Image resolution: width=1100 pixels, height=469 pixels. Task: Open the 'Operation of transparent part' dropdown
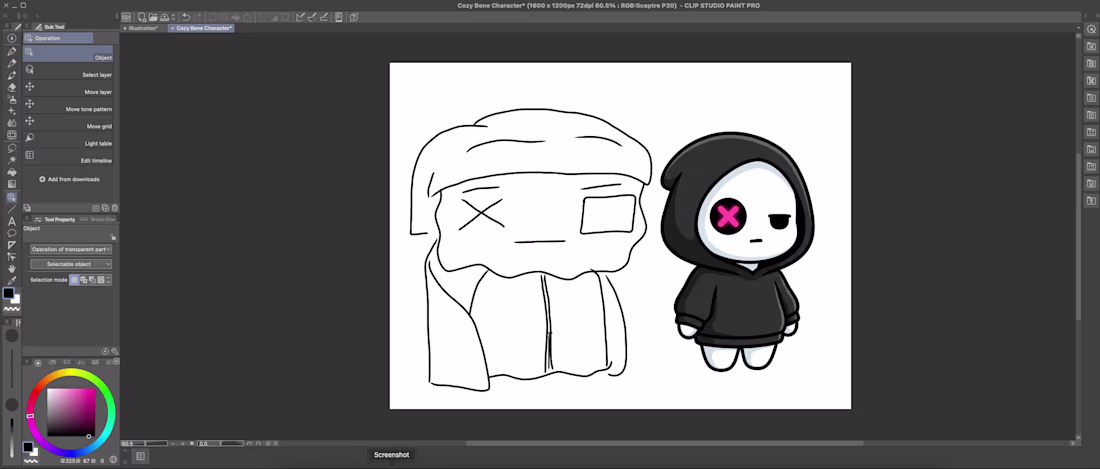(x=70, y=249)
